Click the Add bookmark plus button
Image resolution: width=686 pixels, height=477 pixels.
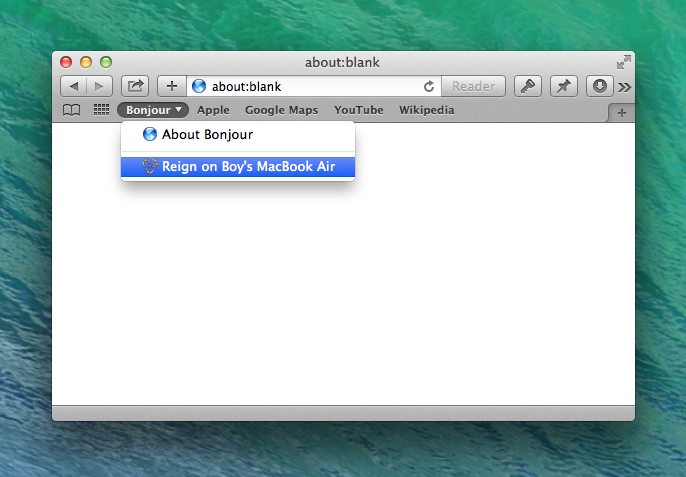(x=172, y=86)
